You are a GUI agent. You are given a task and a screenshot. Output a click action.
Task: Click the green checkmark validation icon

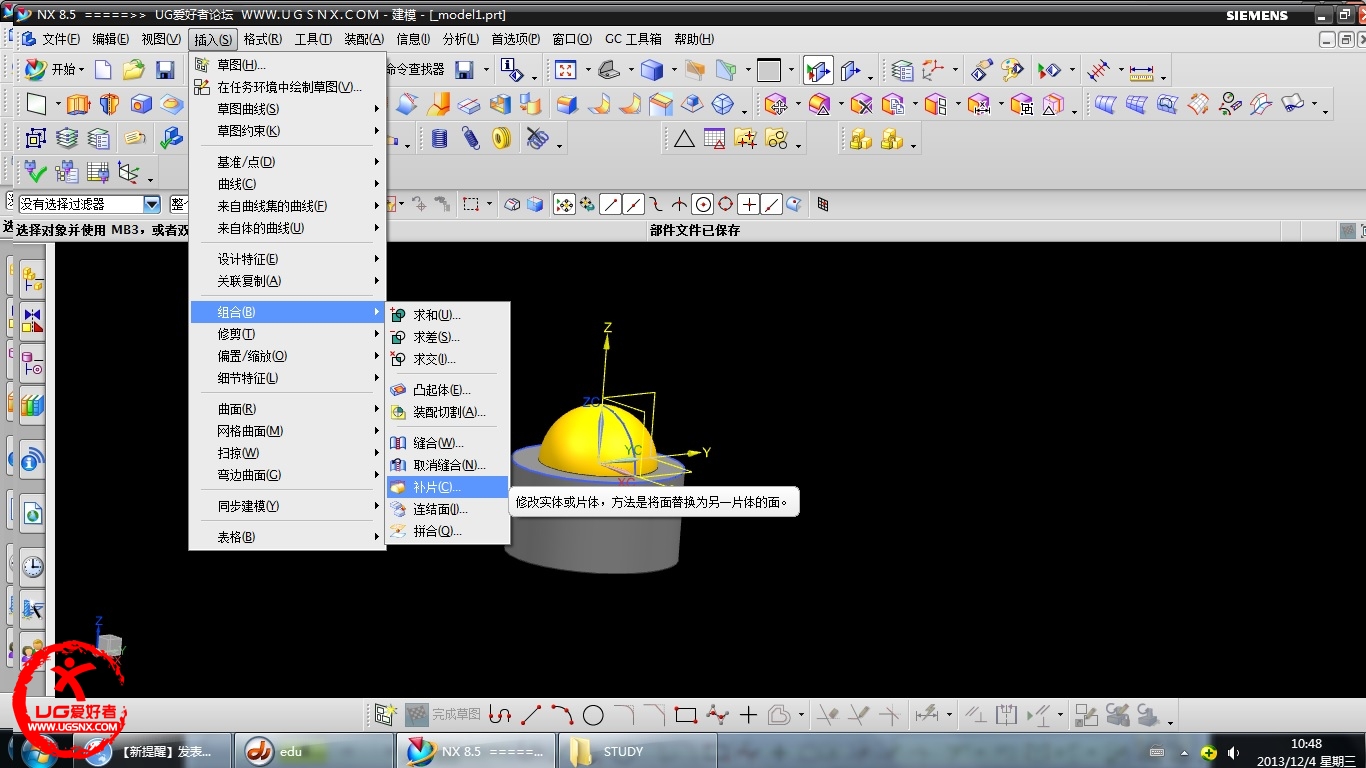(35, 172)
